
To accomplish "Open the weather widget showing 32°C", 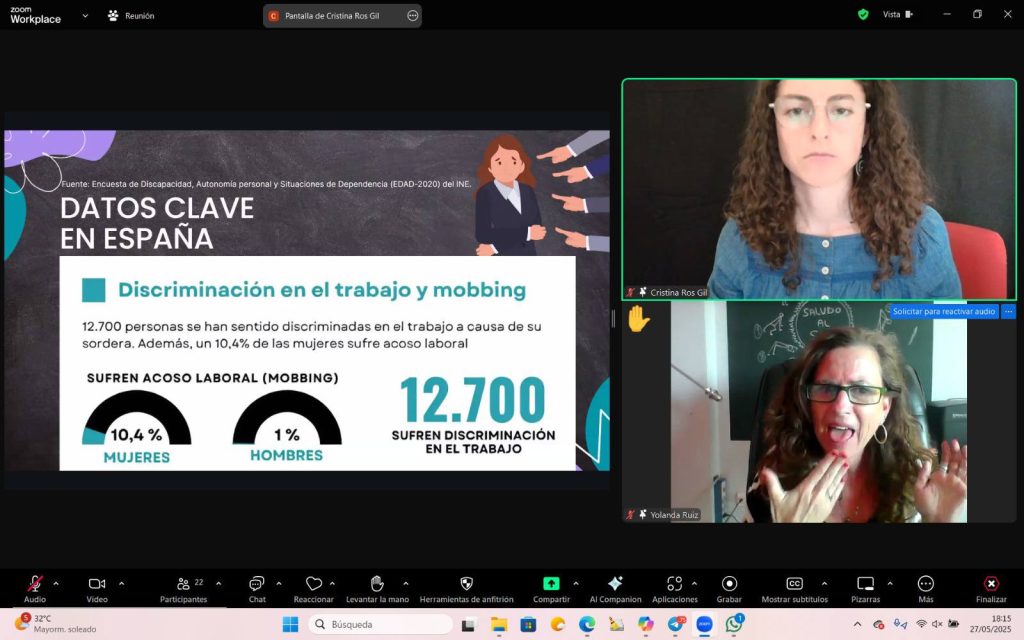I will click(56, 624).
